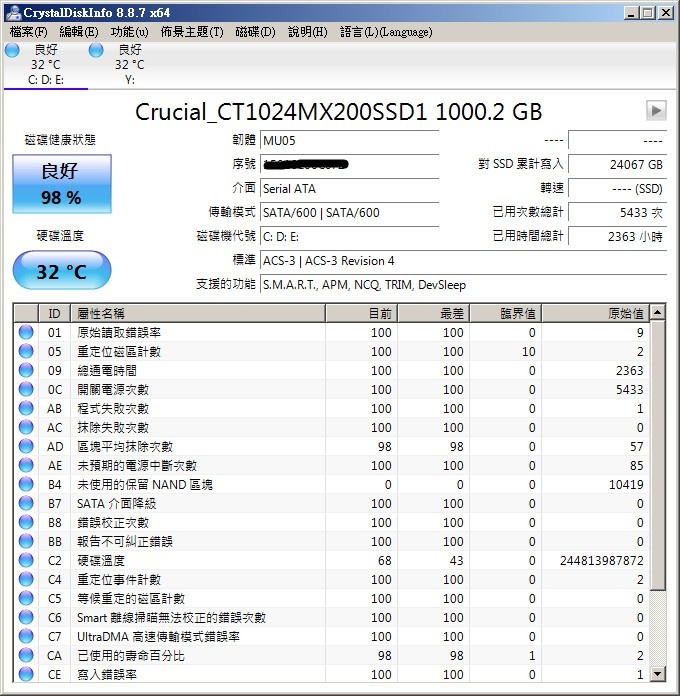Click status orb of attribute AE row
680x696 pixels.
pyautogui.click(x=26, y=465)
